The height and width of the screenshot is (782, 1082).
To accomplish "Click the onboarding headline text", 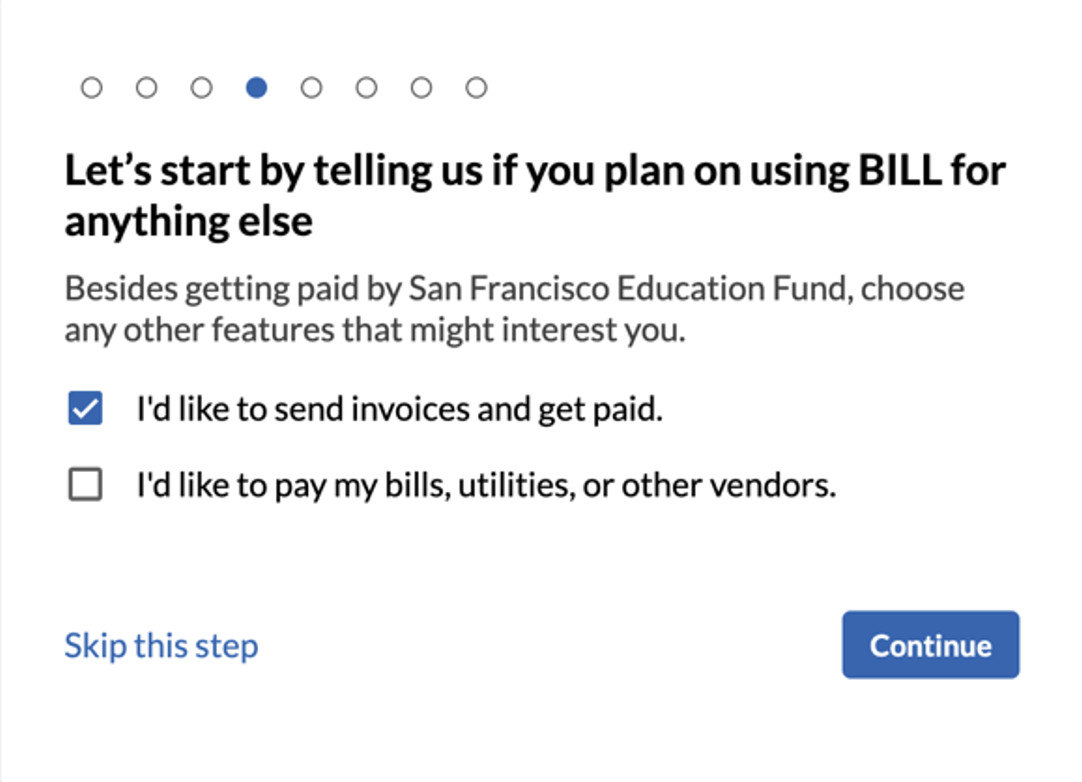I will (535, 195).
